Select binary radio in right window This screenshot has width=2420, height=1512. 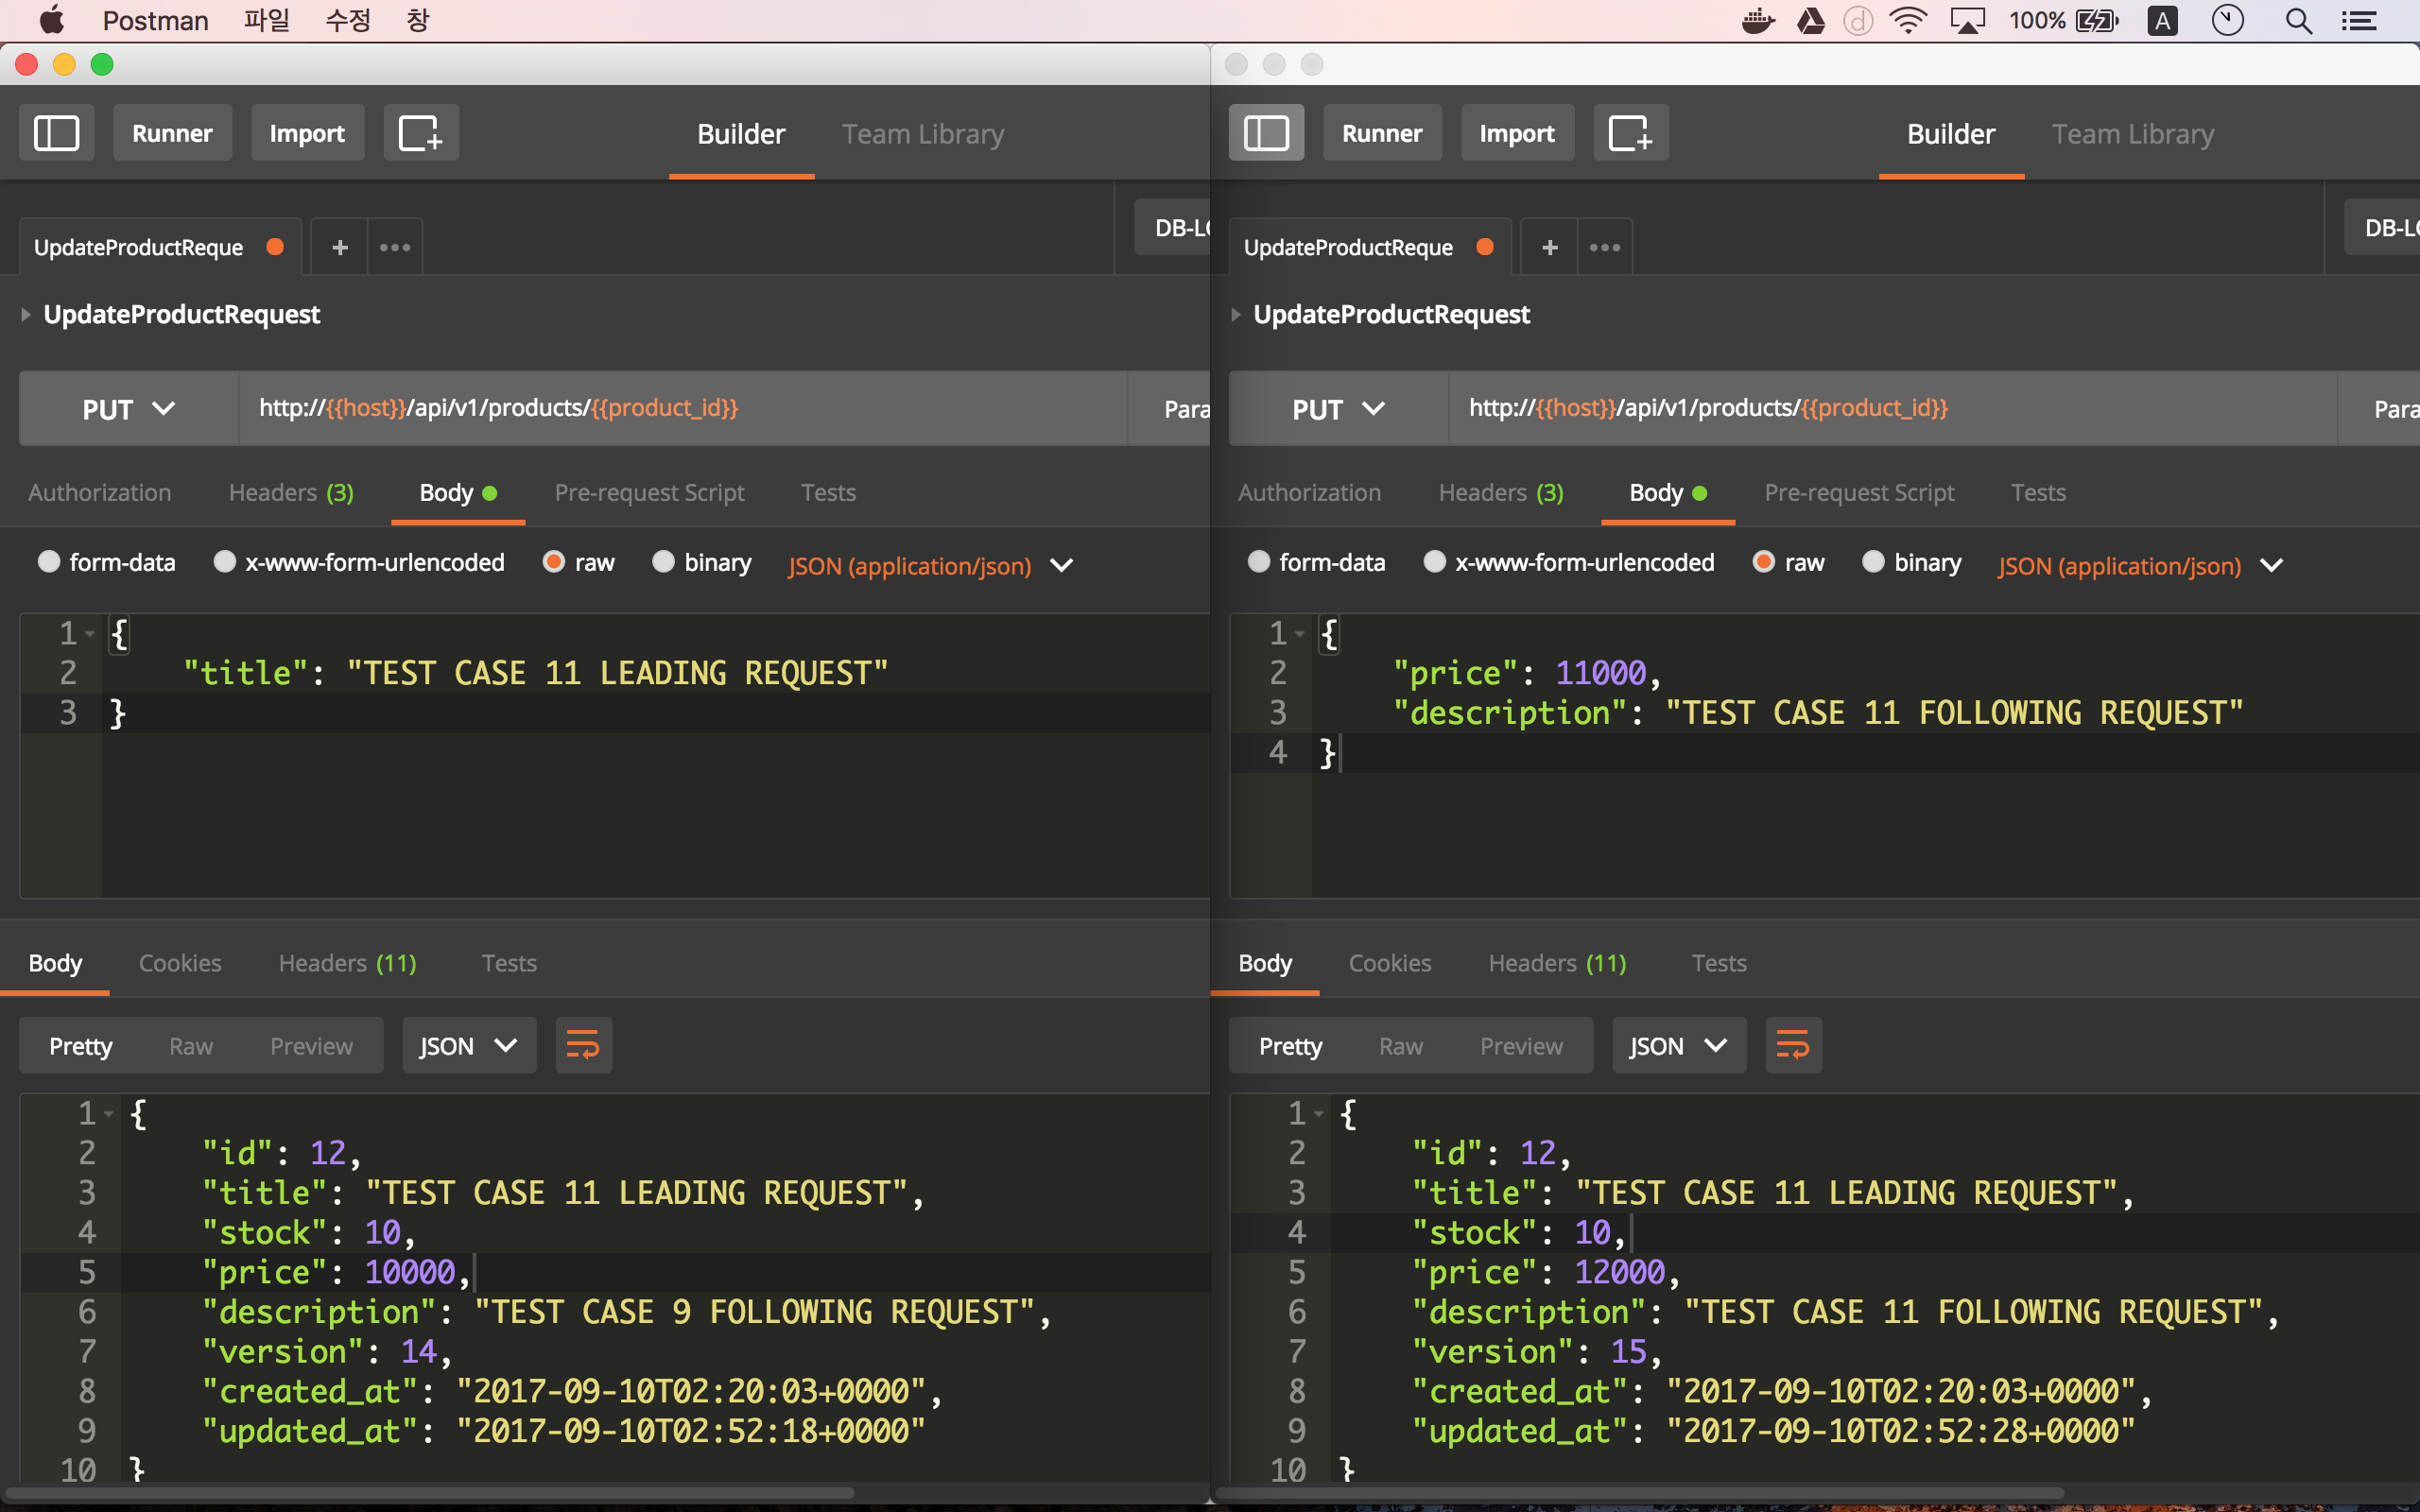coord(1873,562)
